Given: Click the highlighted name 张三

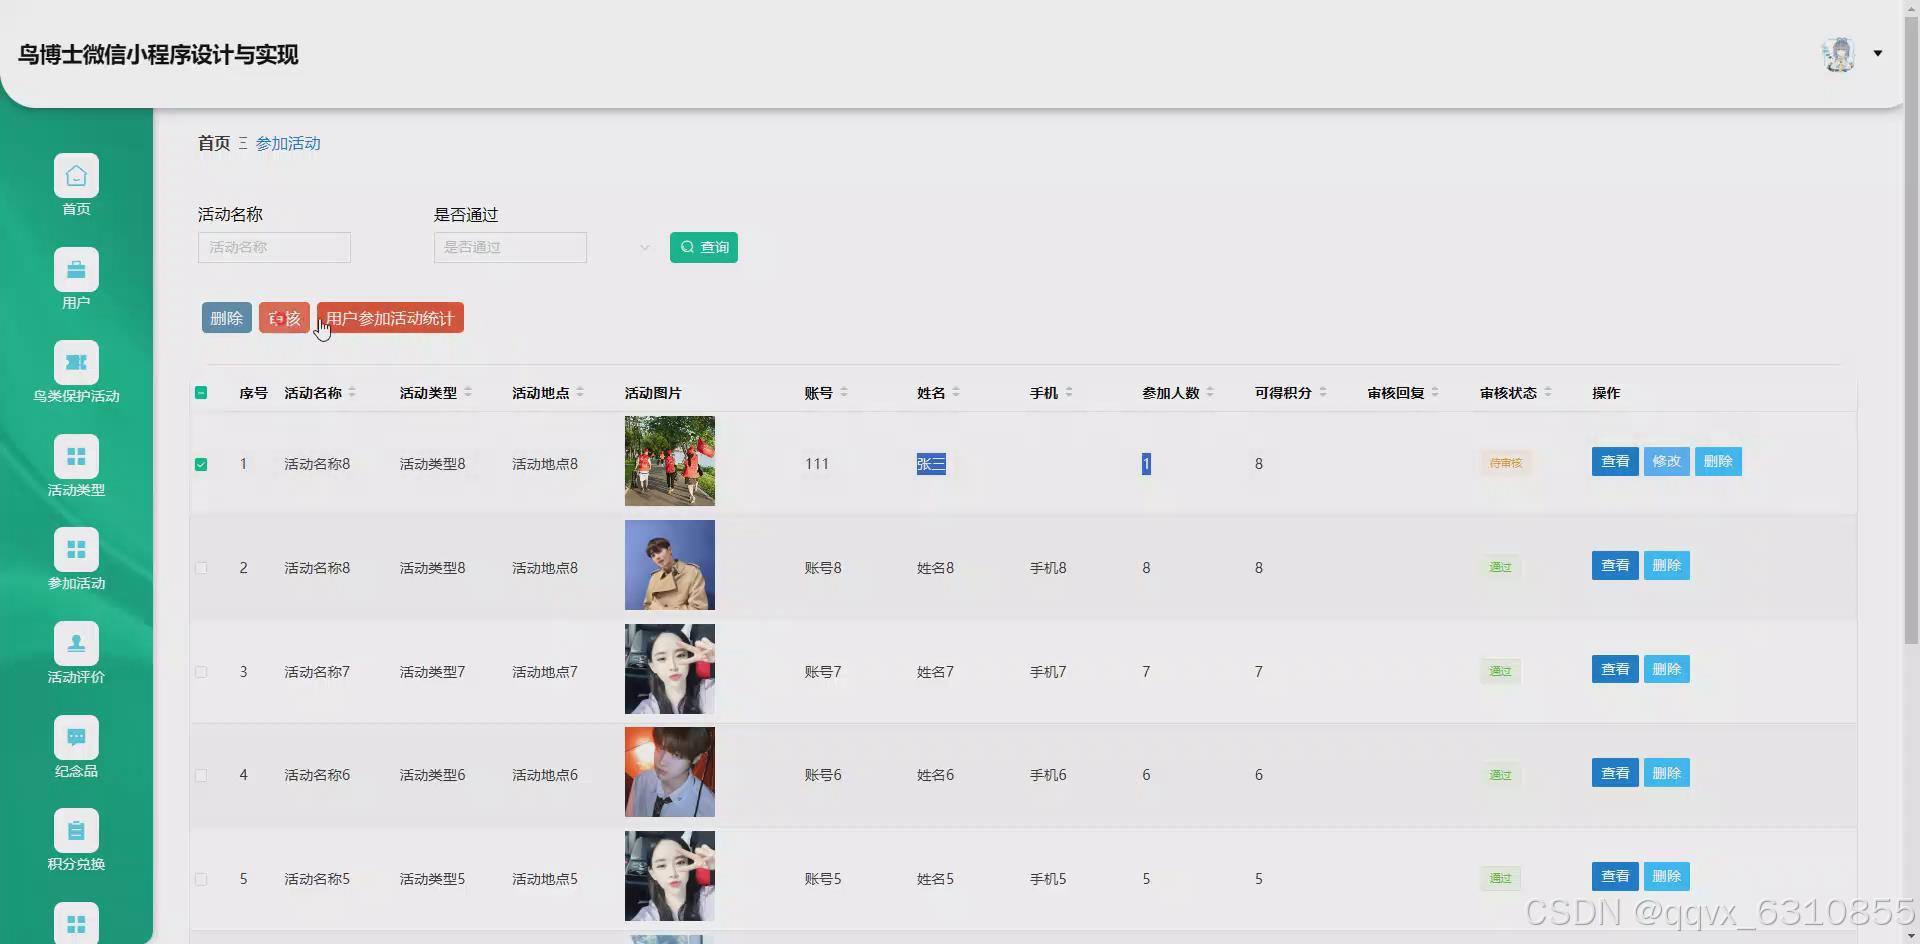Looking at the screenshot, I should pos(931,464).
